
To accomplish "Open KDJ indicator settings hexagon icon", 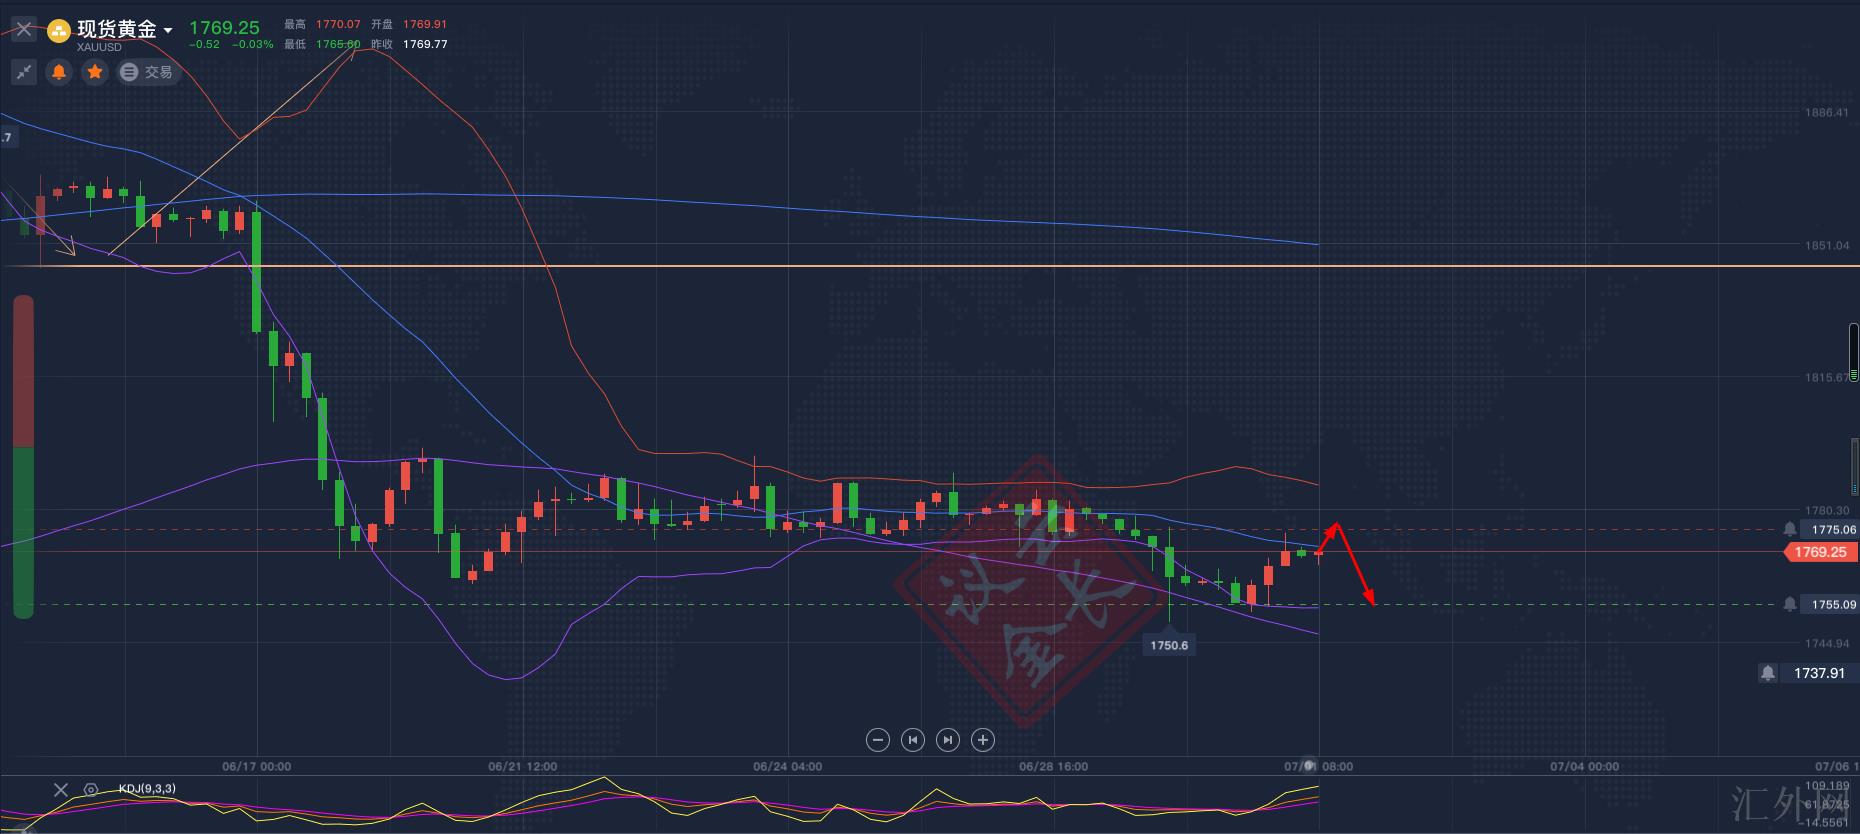I will pos(91,790).
